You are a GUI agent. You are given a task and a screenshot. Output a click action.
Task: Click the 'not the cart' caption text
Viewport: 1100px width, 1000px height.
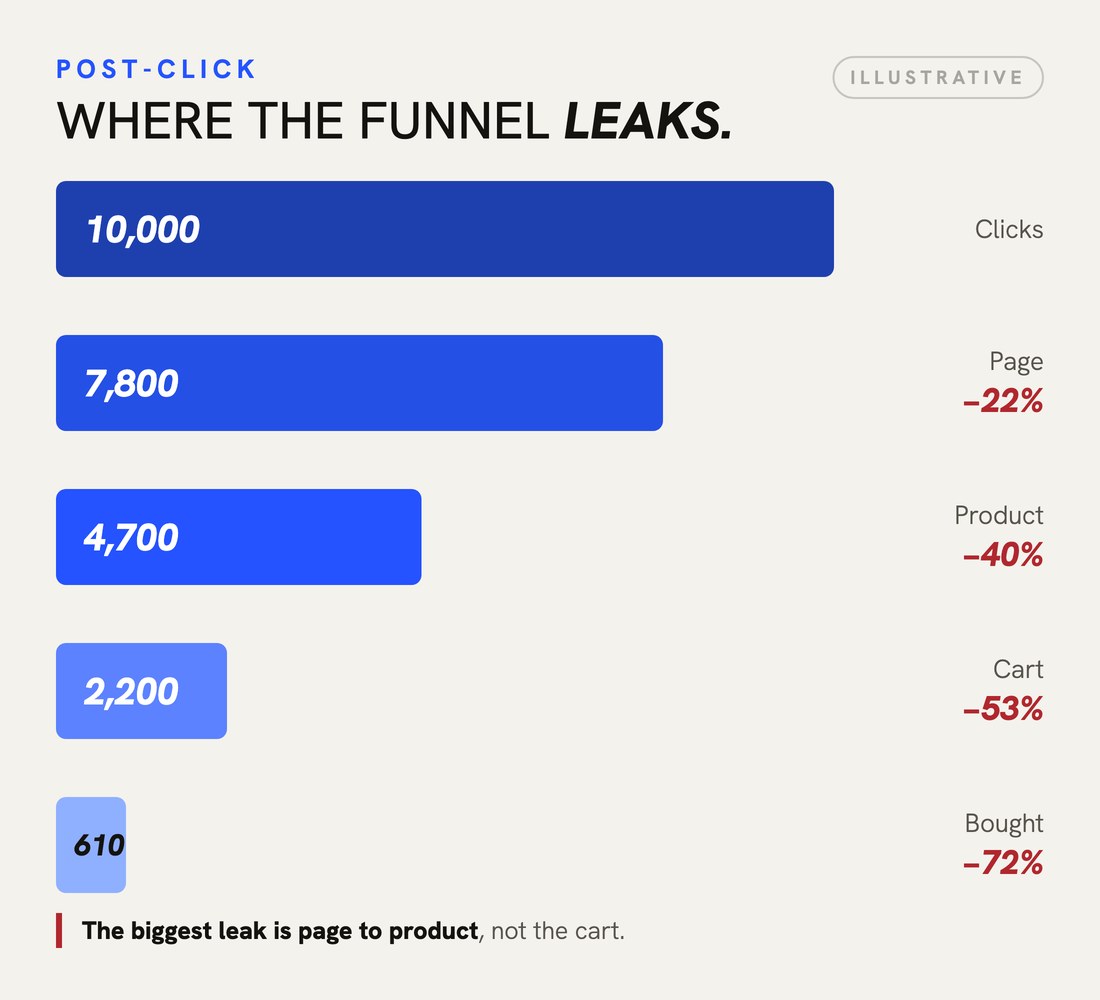coord(558,931)
